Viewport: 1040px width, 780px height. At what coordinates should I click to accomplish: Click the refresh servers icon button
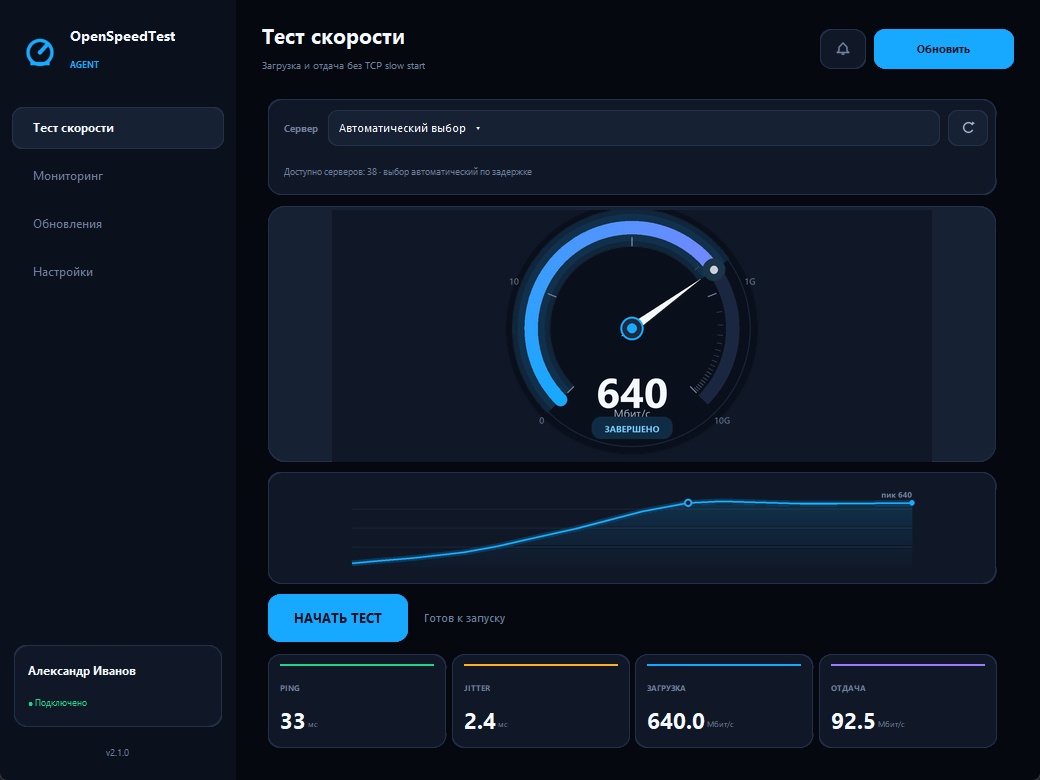coord(968,128)
